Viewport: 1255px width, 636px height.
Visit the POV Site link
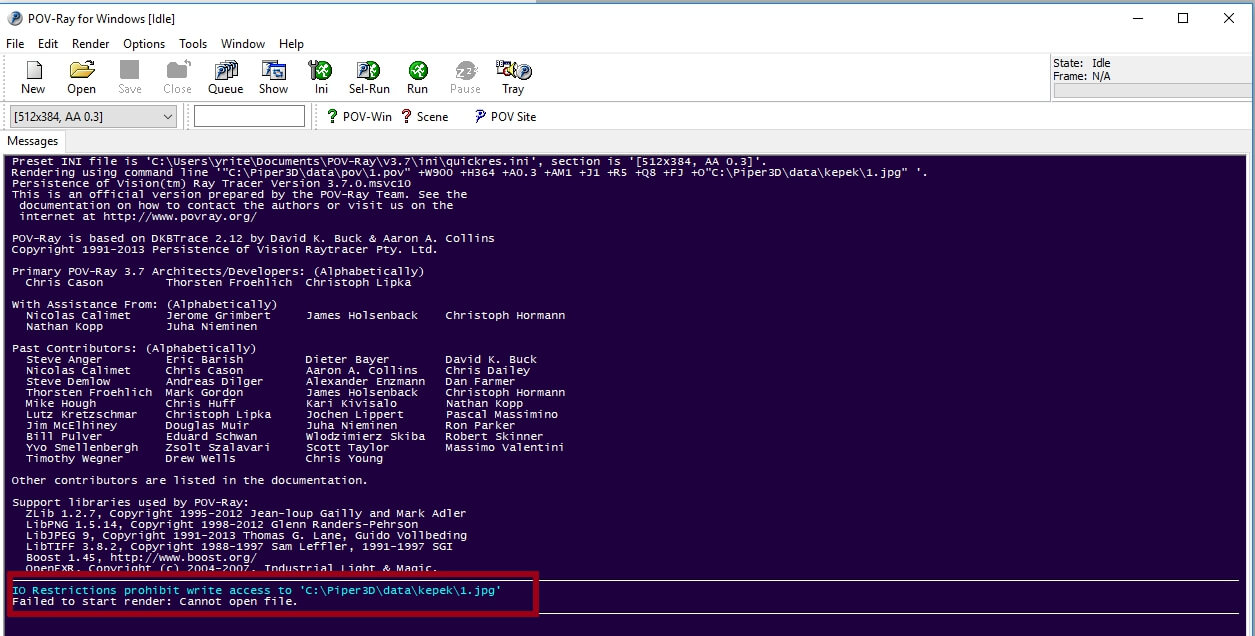[x=505, y=117]
